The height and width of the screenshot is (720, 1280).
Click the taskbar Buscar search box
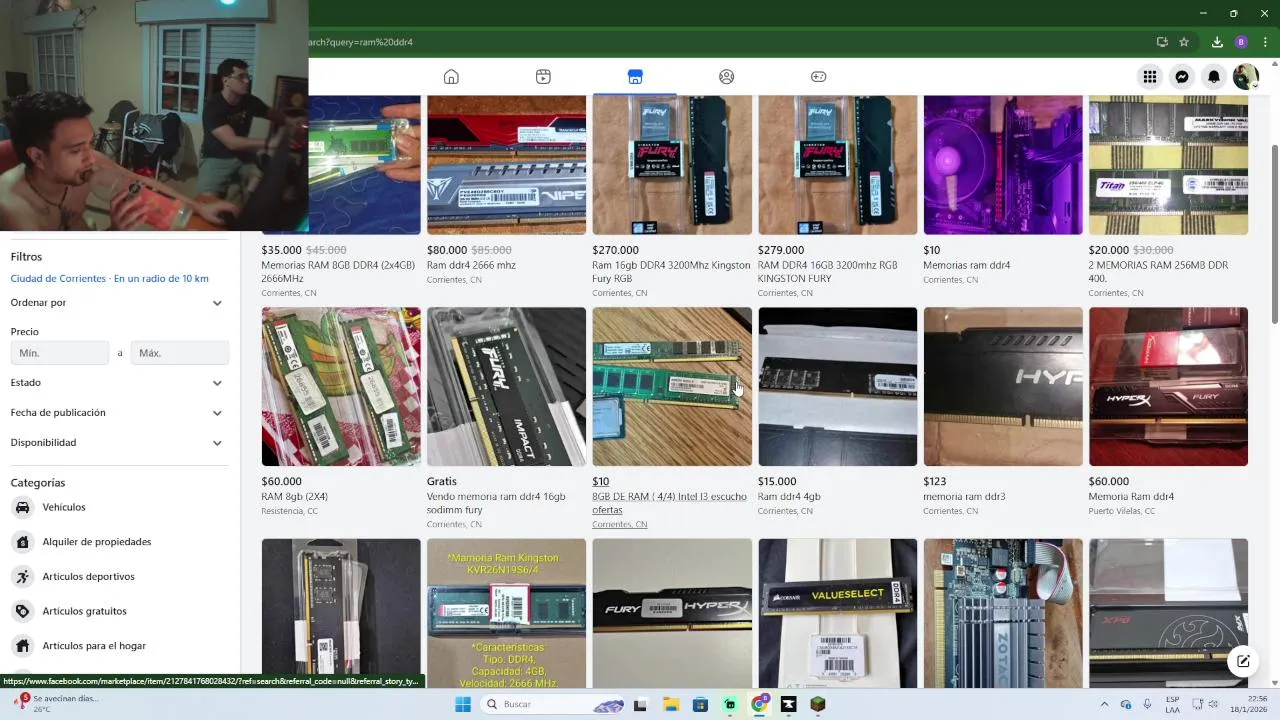coord(553,704)
